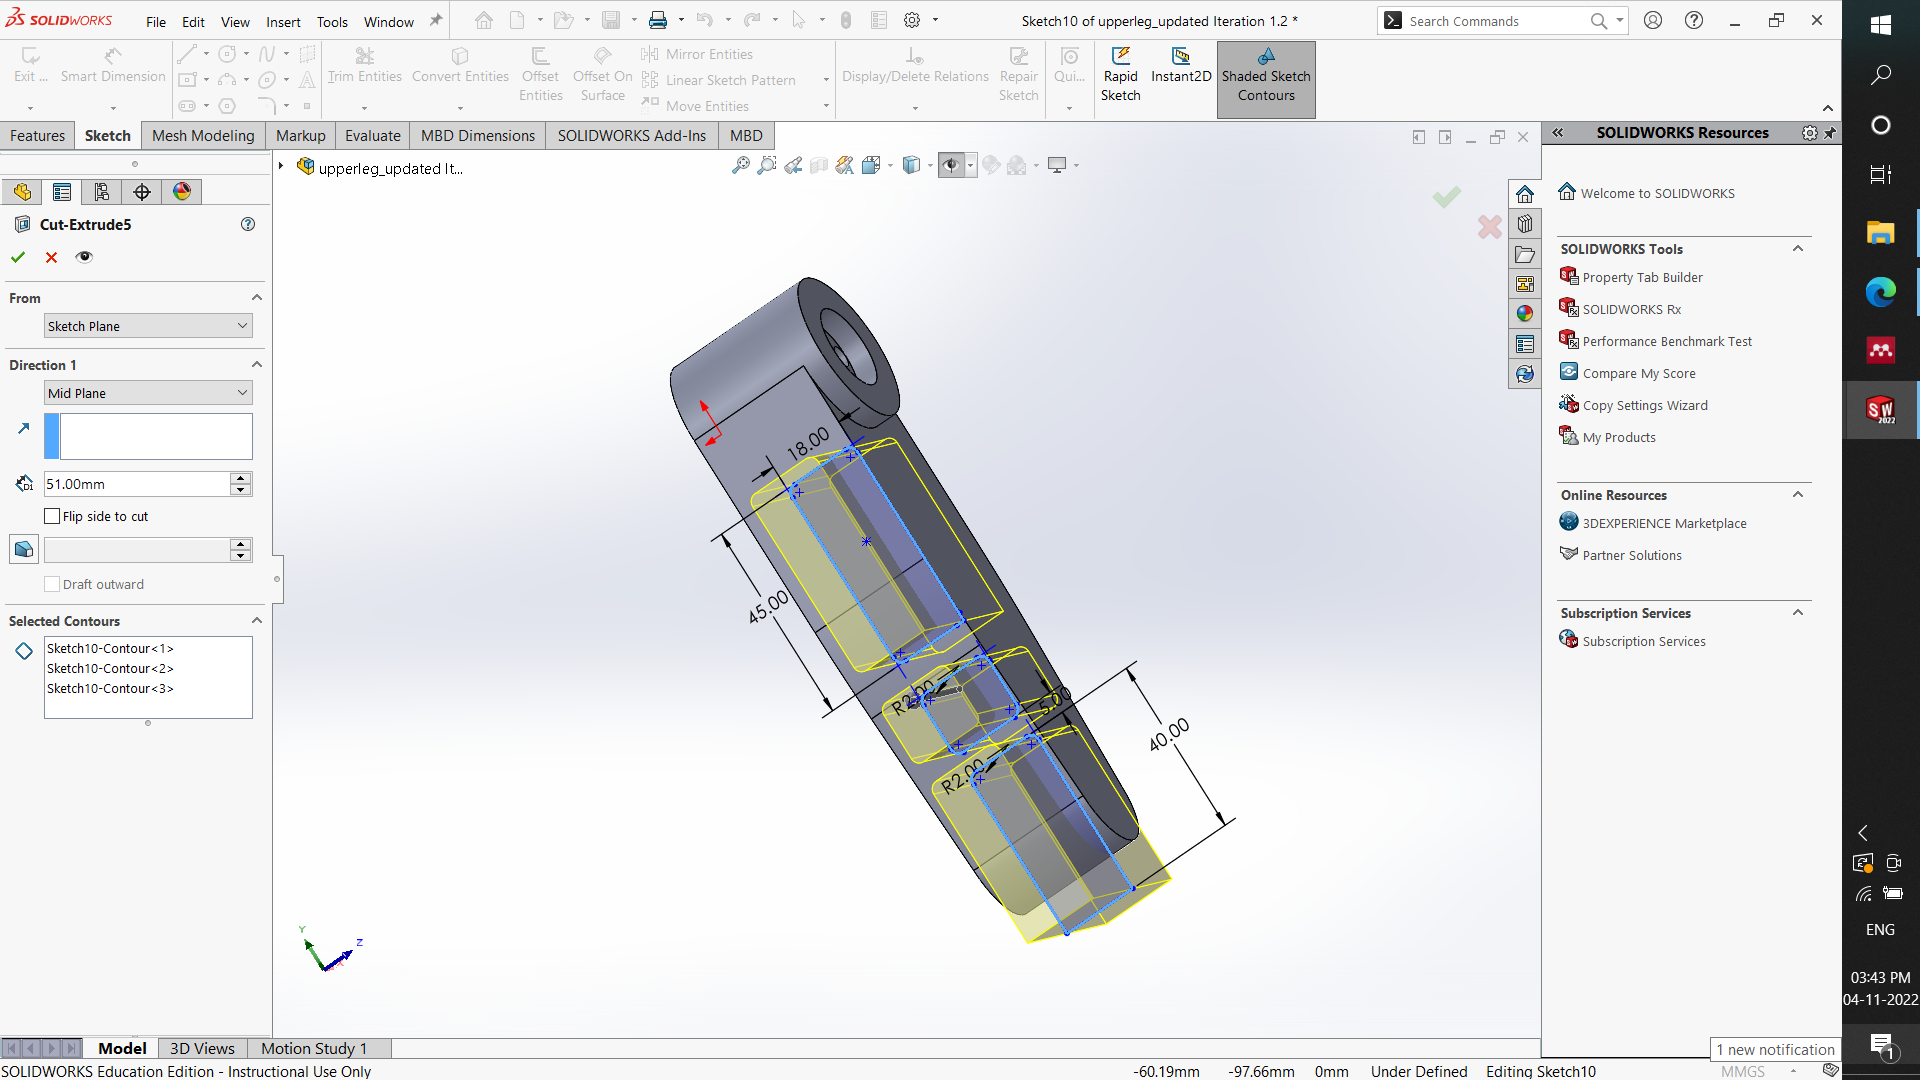
Task: Switch to the Evaluate tab
Action: (x=372, y=135)
